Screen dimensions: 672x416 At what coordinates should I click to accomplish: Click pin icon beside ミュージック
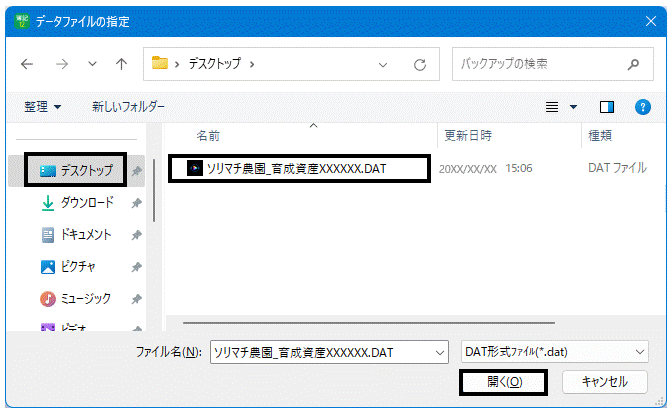point(136,299)
